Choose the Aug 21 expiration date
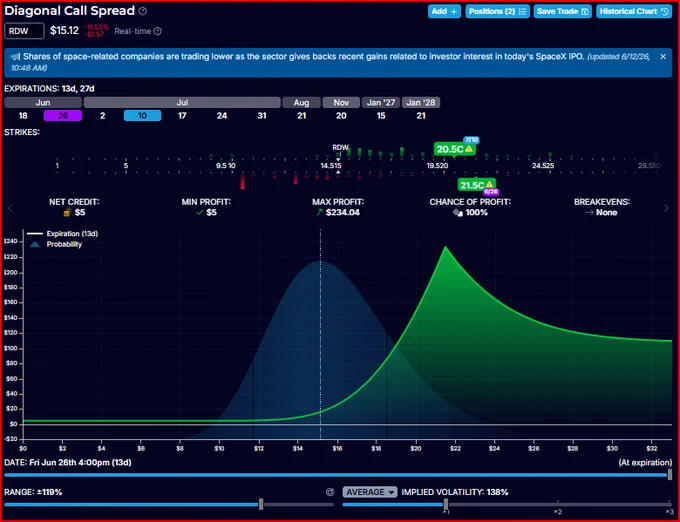The width and height of the screenshot is (680, 522). click(301, 116)
